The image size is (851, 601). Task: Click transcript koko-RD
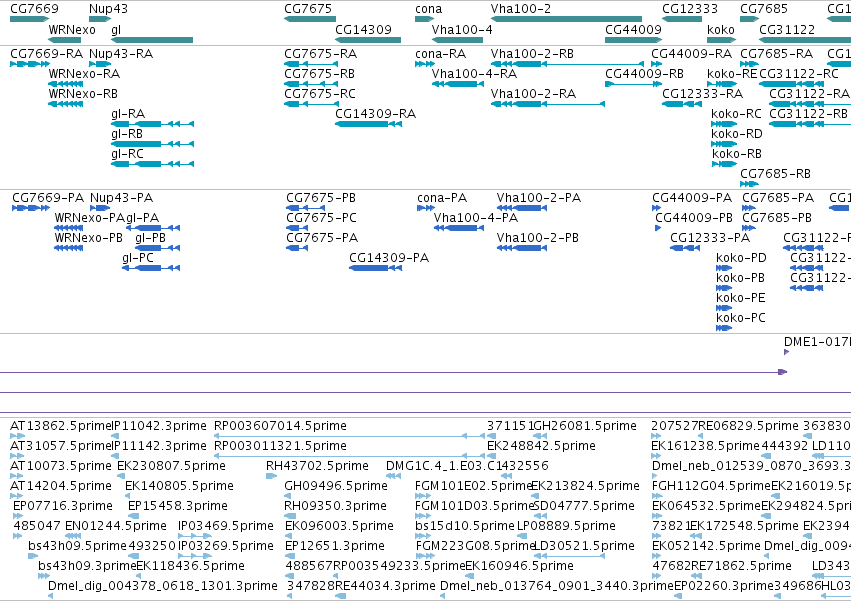(724, 144)
